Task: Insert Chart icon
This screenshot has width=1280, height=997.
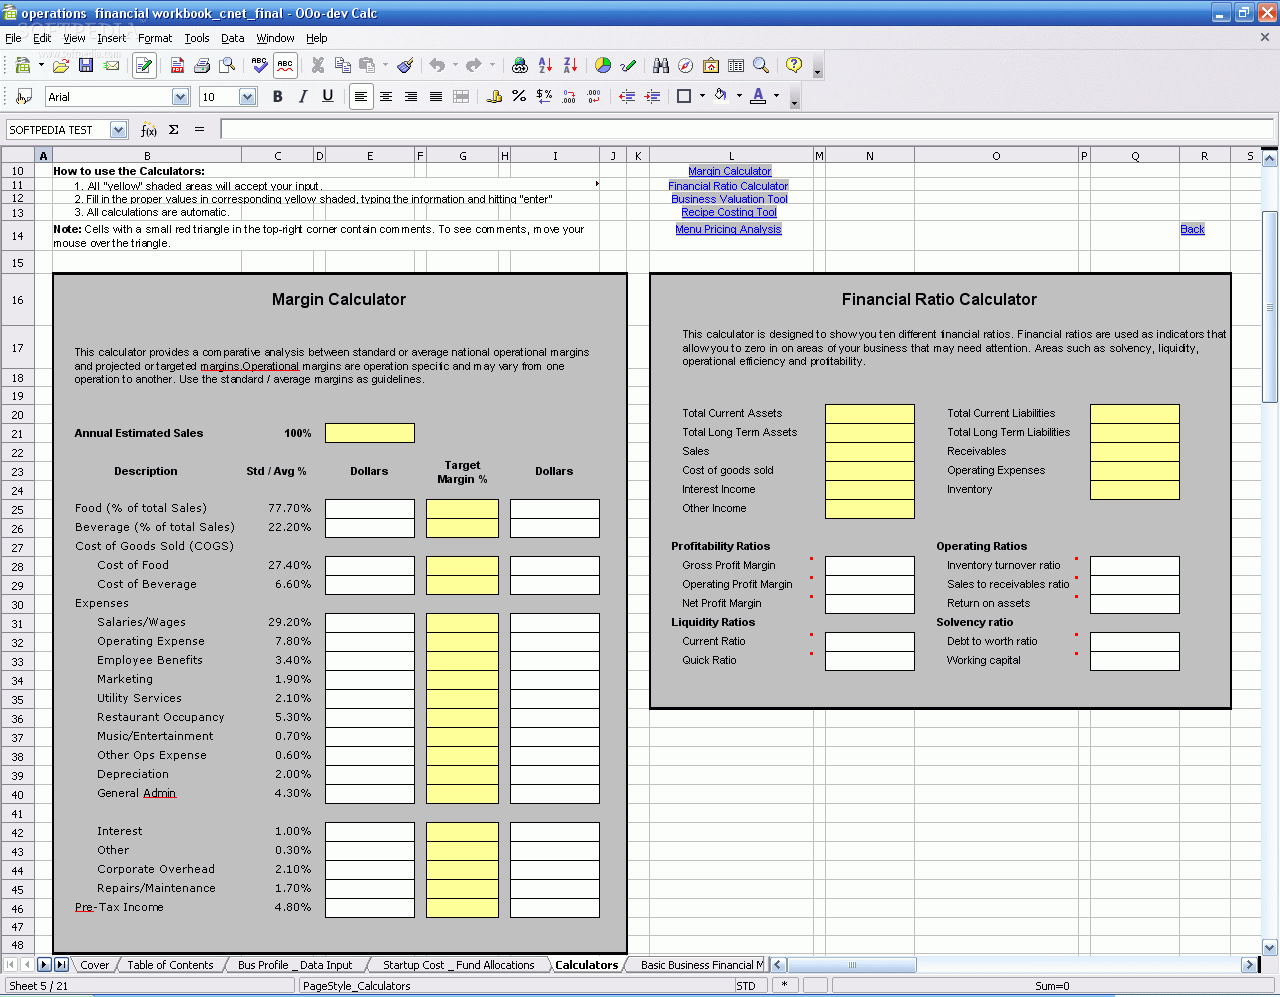Action: 603,65
